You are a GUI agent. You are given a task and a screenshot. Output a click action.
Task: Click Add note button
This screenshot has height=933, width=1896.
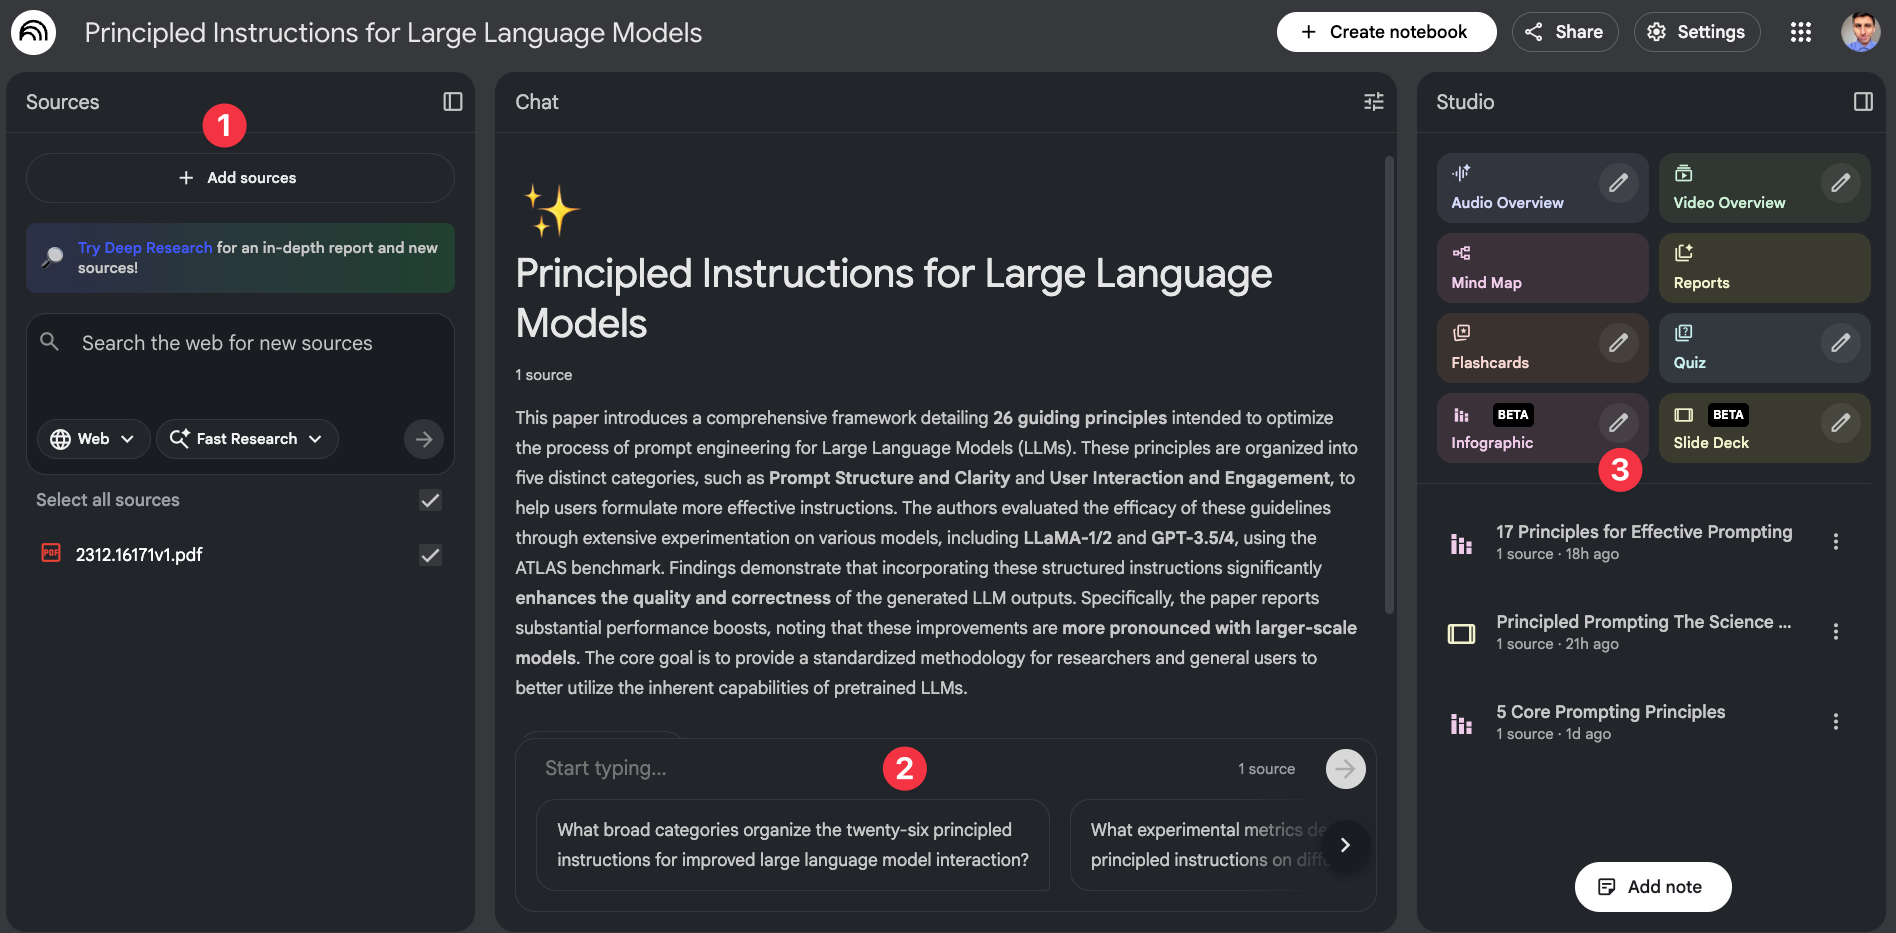click(1653, 887)
